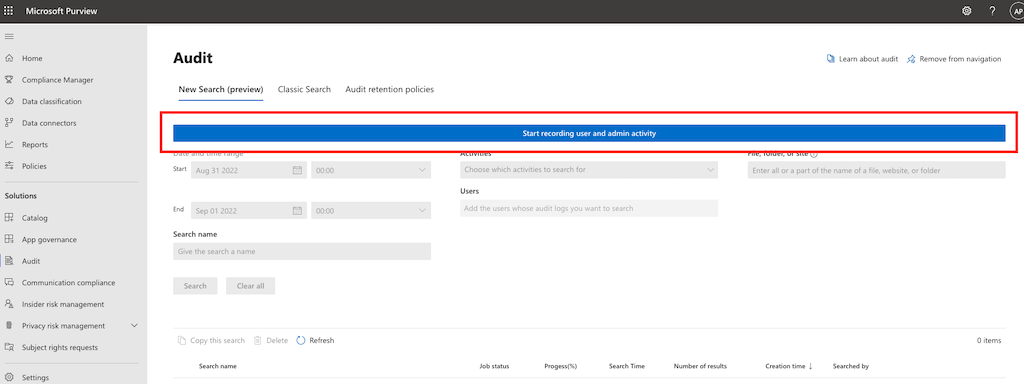Click the sidebar Settings gear icon
This screenshot has height=384, width=1024.
point(9,377)
